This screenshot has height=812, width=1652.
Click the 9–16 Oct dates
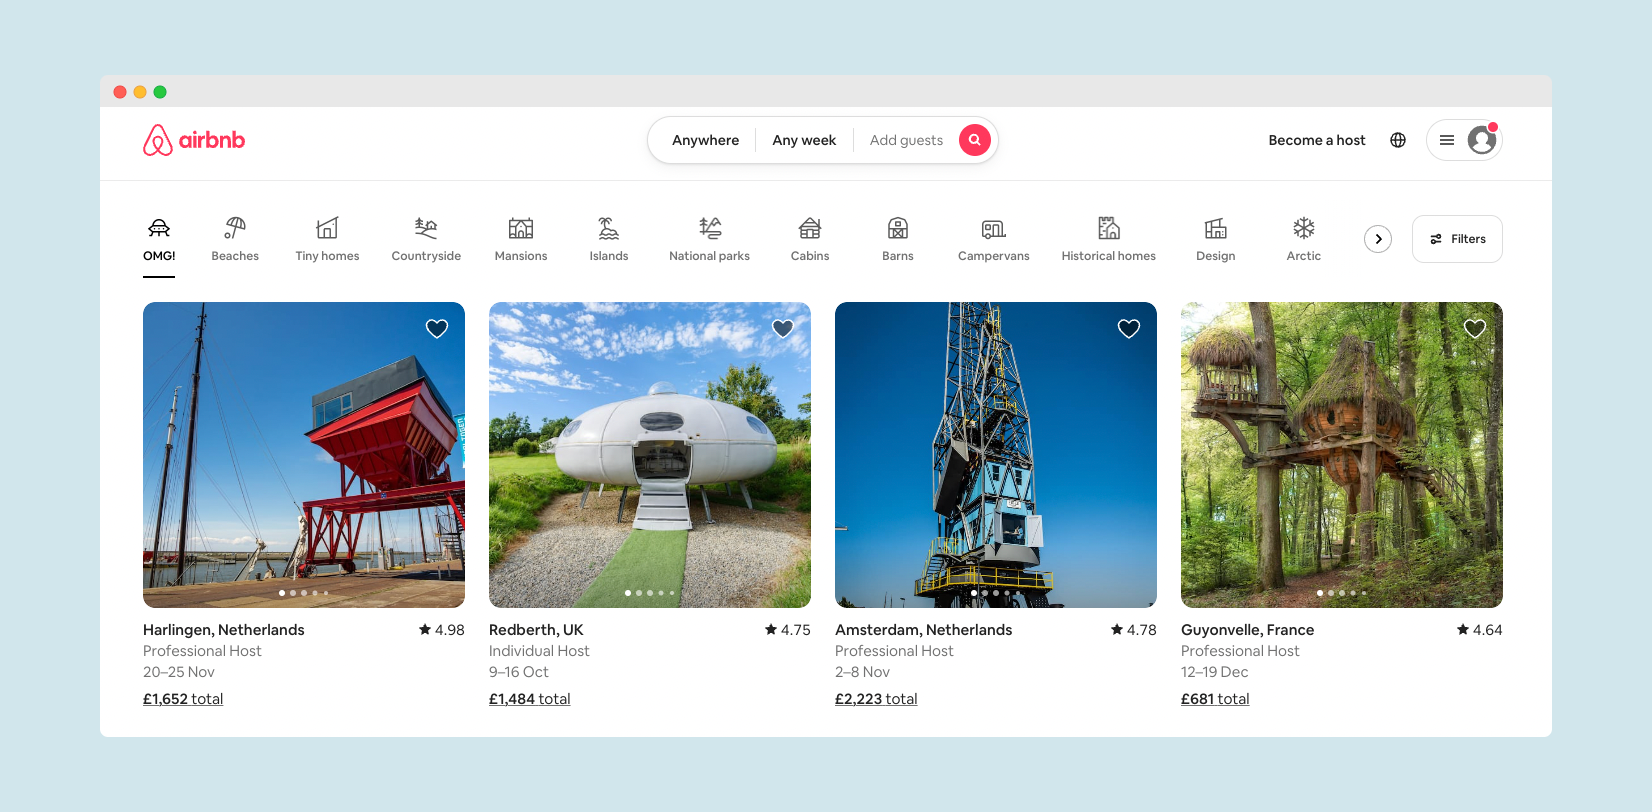pos(519,672)
